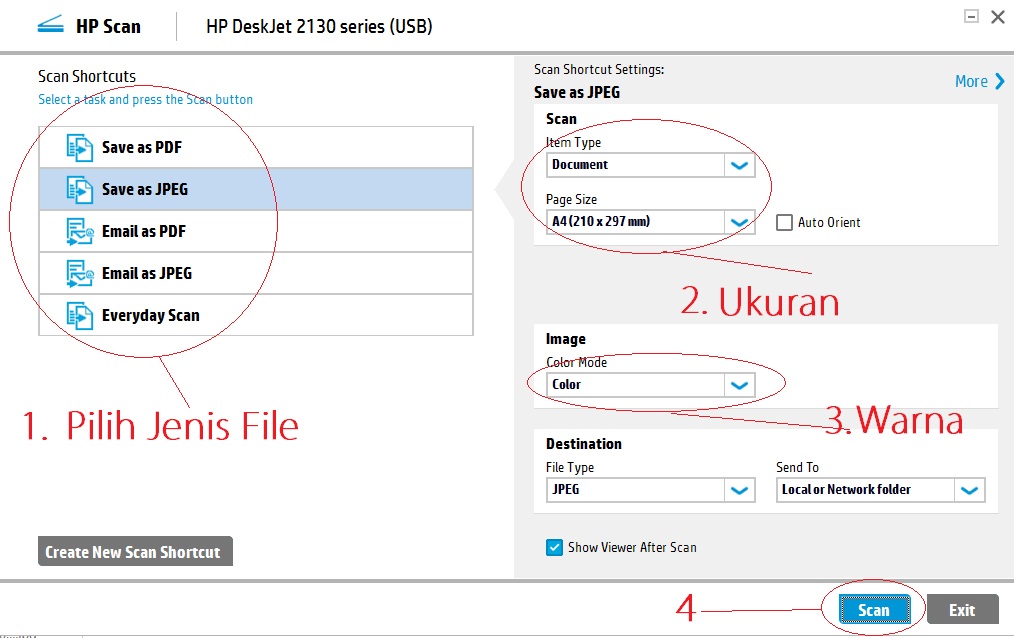This screenshot has width=1014, height=638.
Task: Select the Save as PDF shortcut
Action: (256, 147)
